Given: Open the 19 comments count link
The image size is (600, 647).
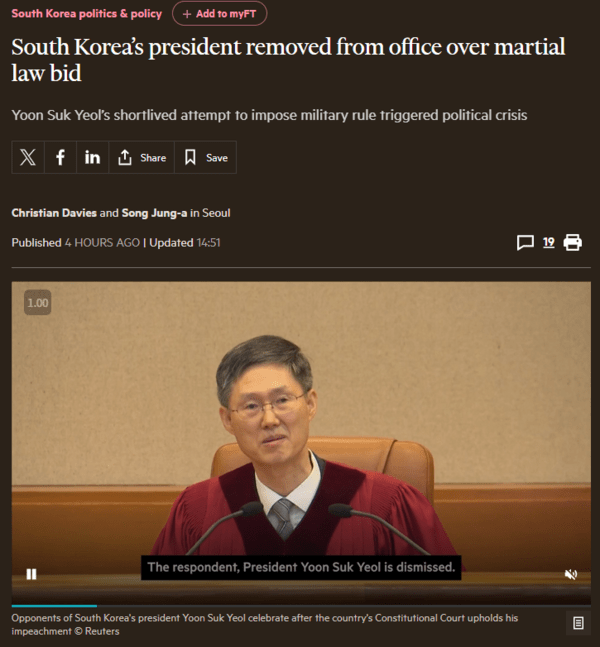Looking at the screenshot, I should [x=548, y=242].
